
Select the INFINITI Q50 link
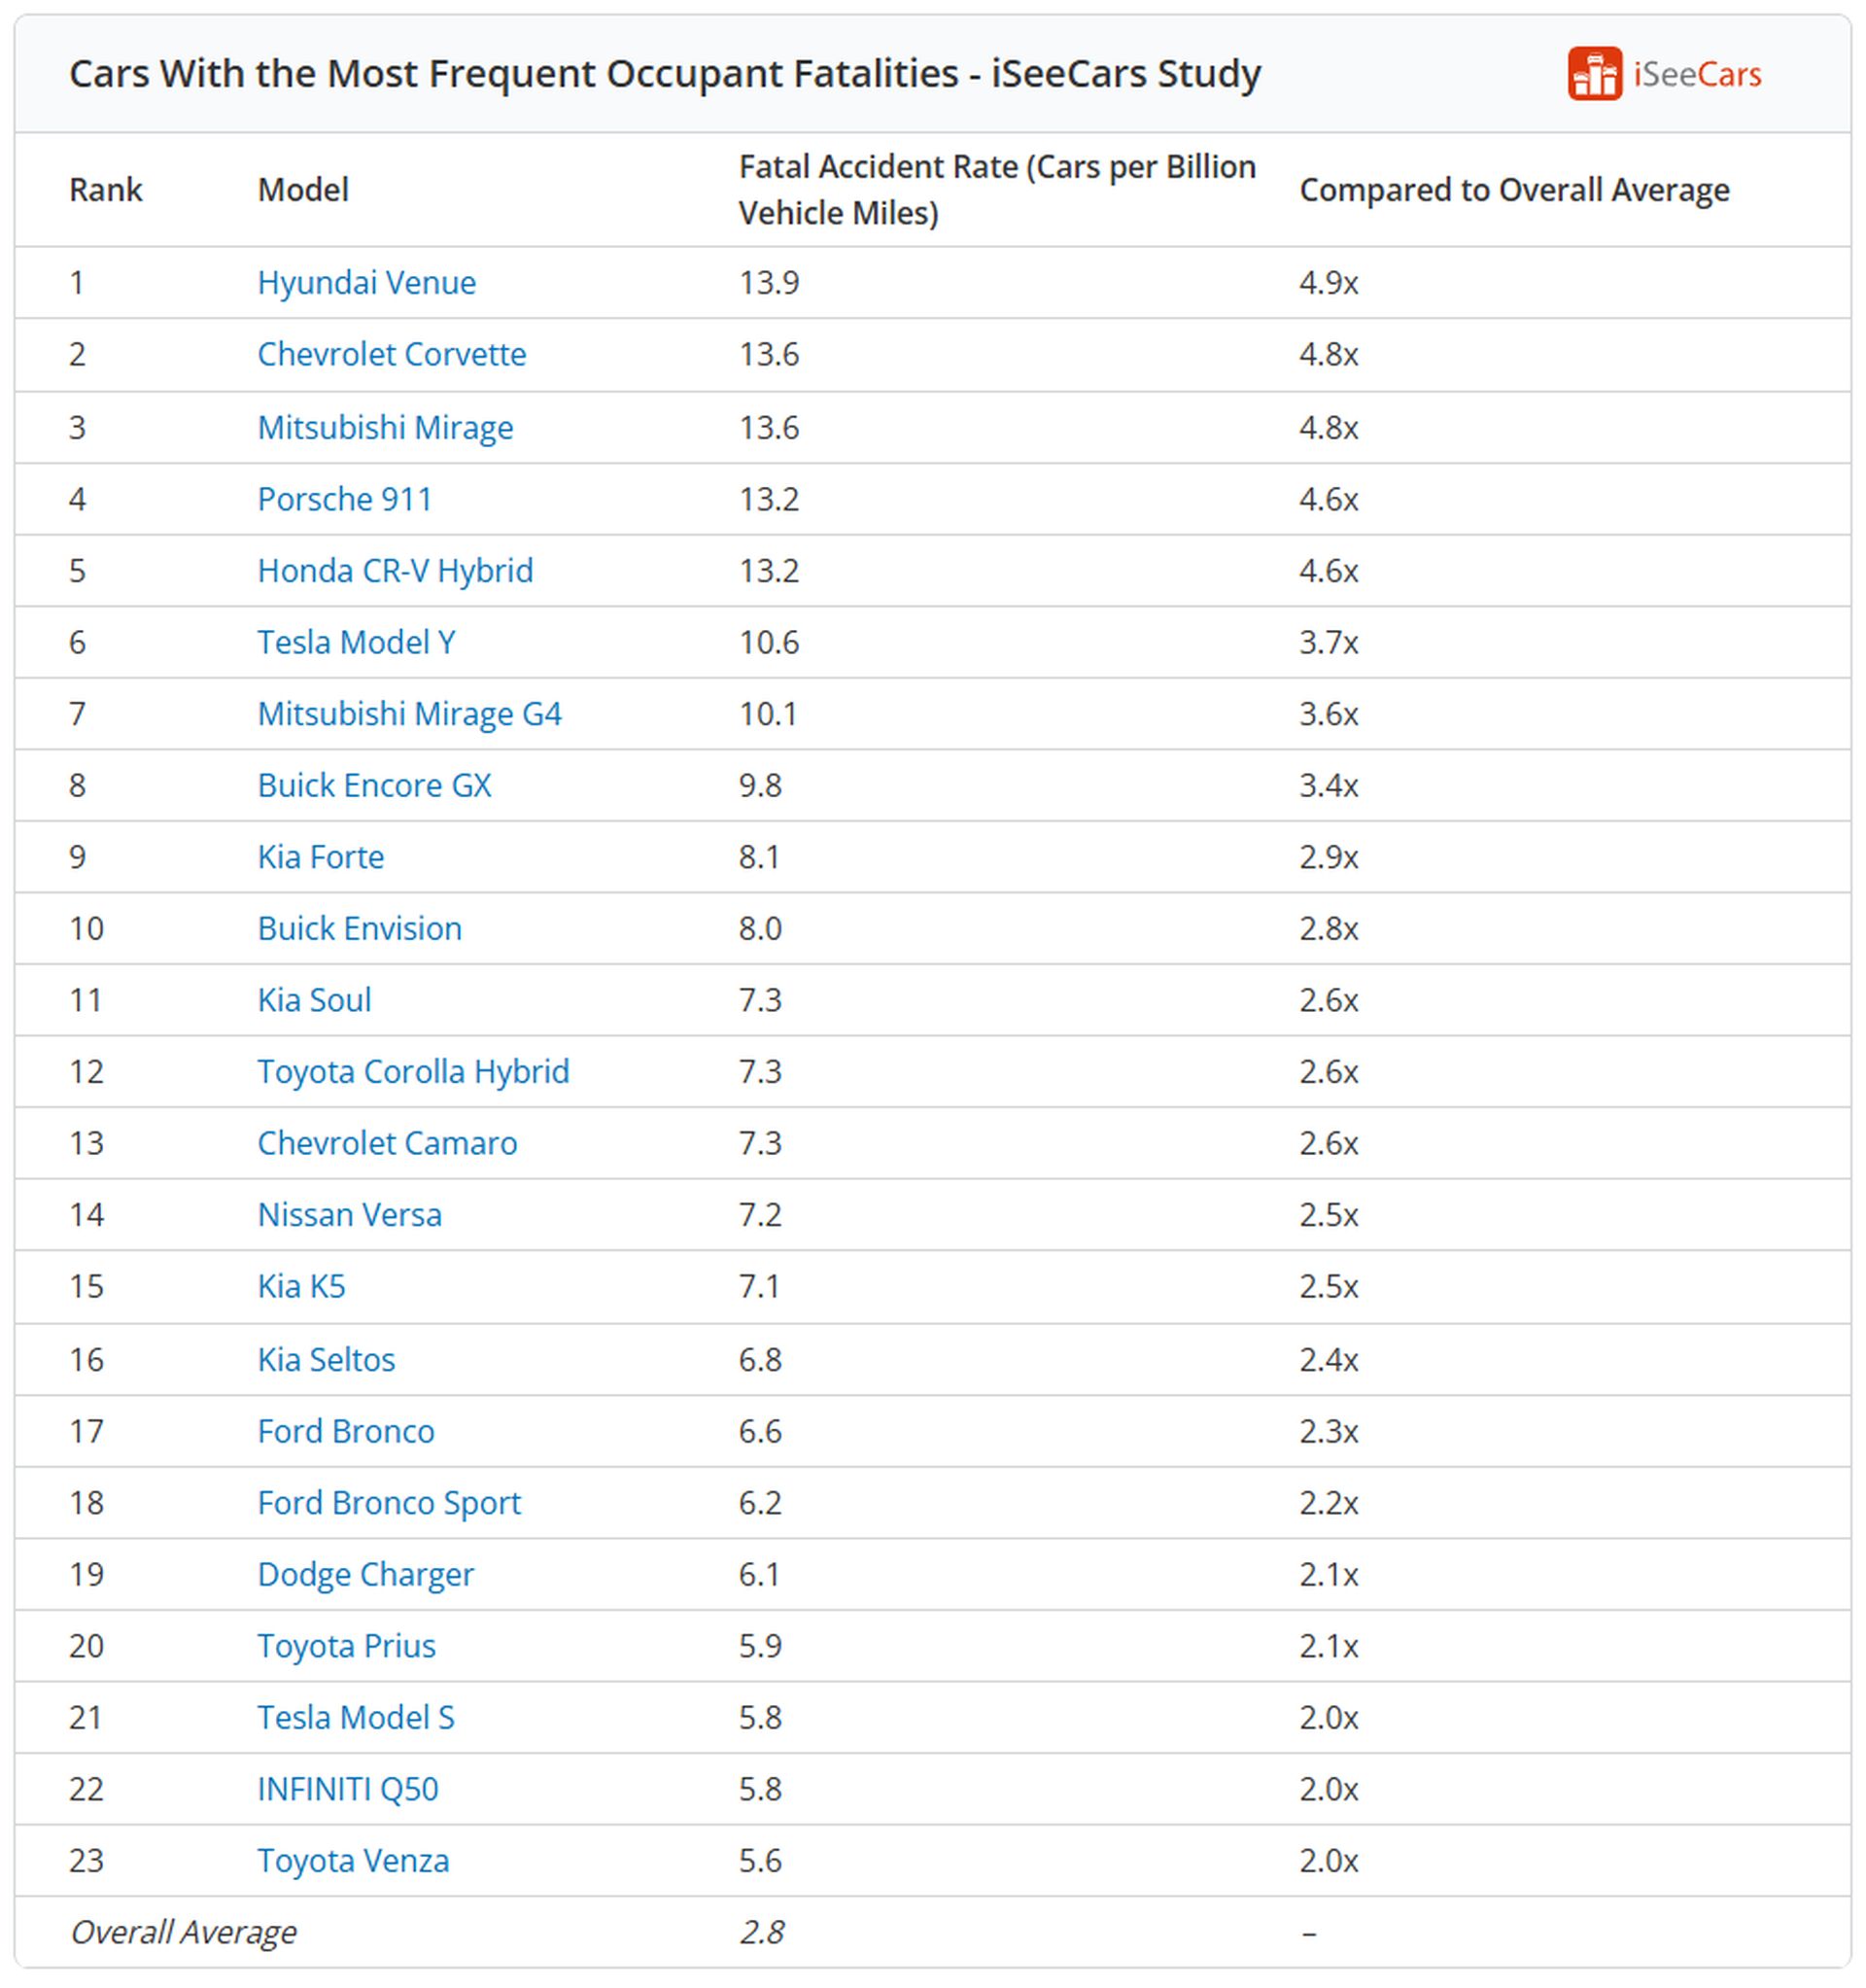(x=347, y=1789)
